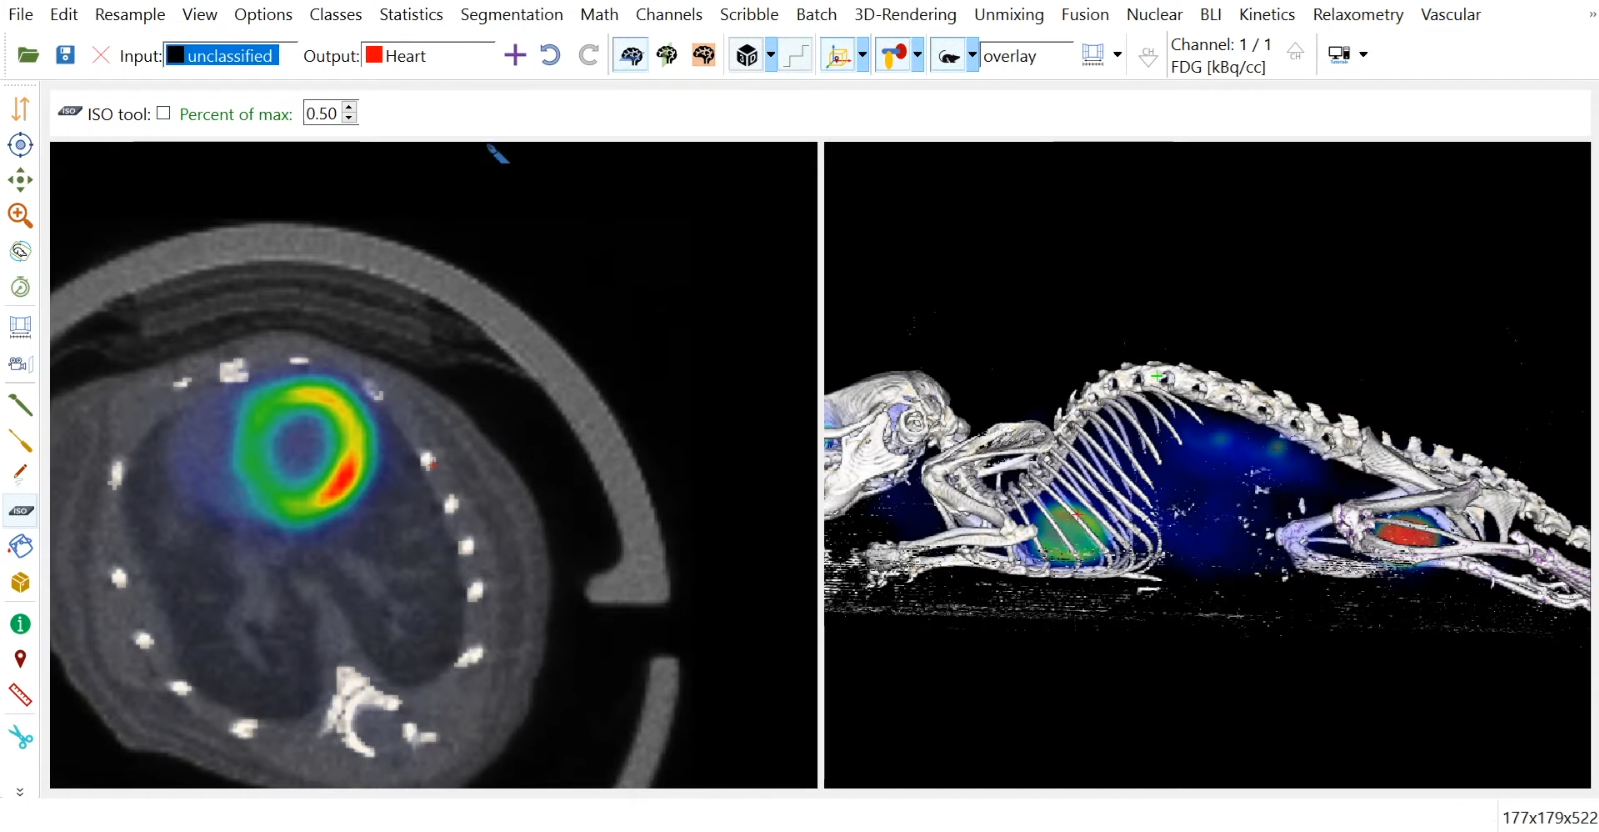
Task: Select the red ruler measurement tool
Action: point(20,695)
